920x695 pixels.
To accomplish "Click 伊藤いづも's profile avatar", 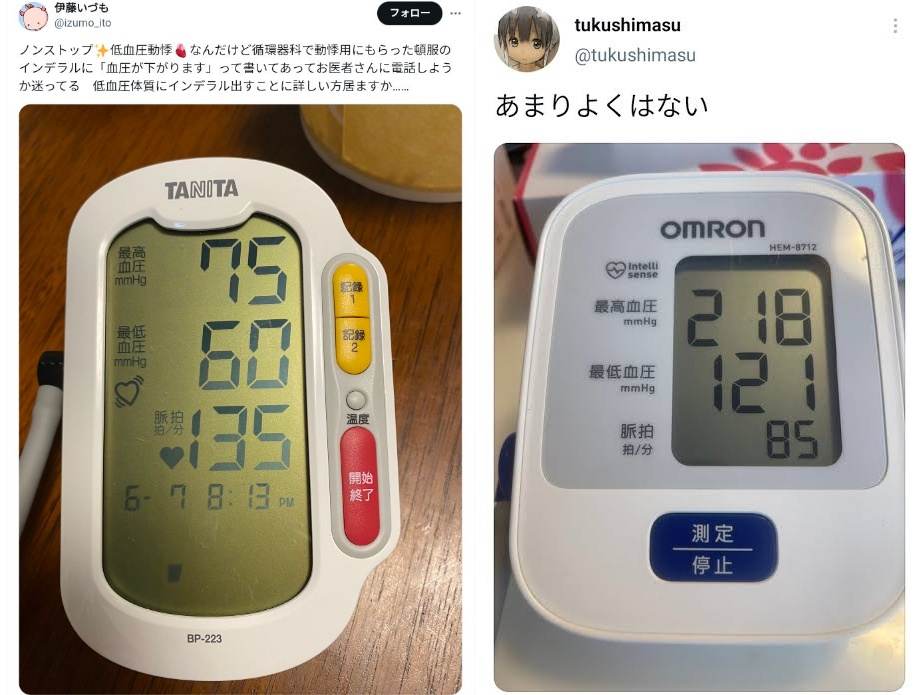I will coord(33,16).
